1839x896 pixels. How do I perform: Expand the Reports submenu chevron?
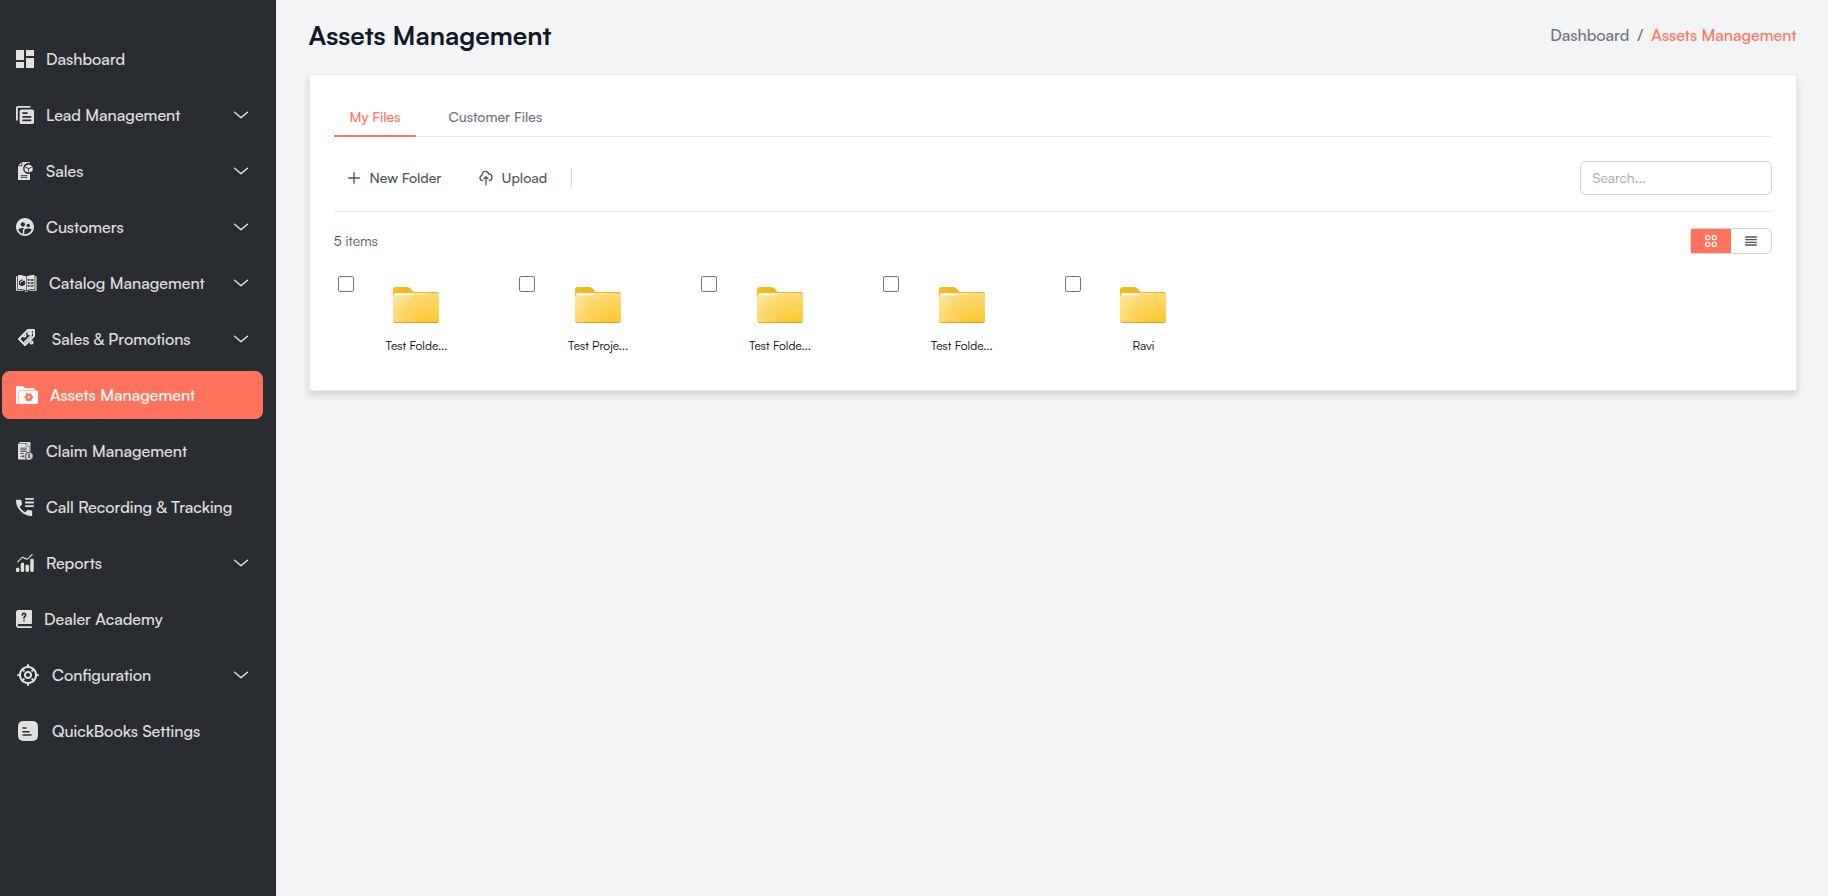[x=241, y=563]
